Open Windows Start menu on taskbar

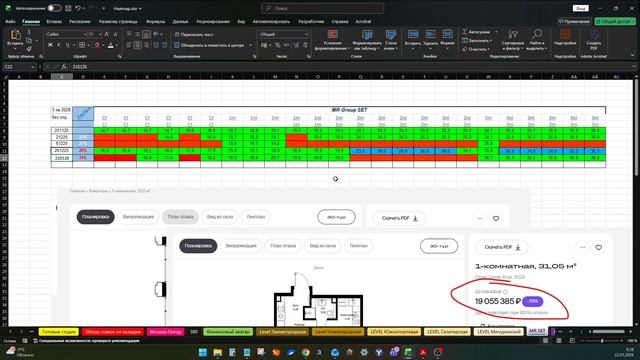(x=202, y=352)
